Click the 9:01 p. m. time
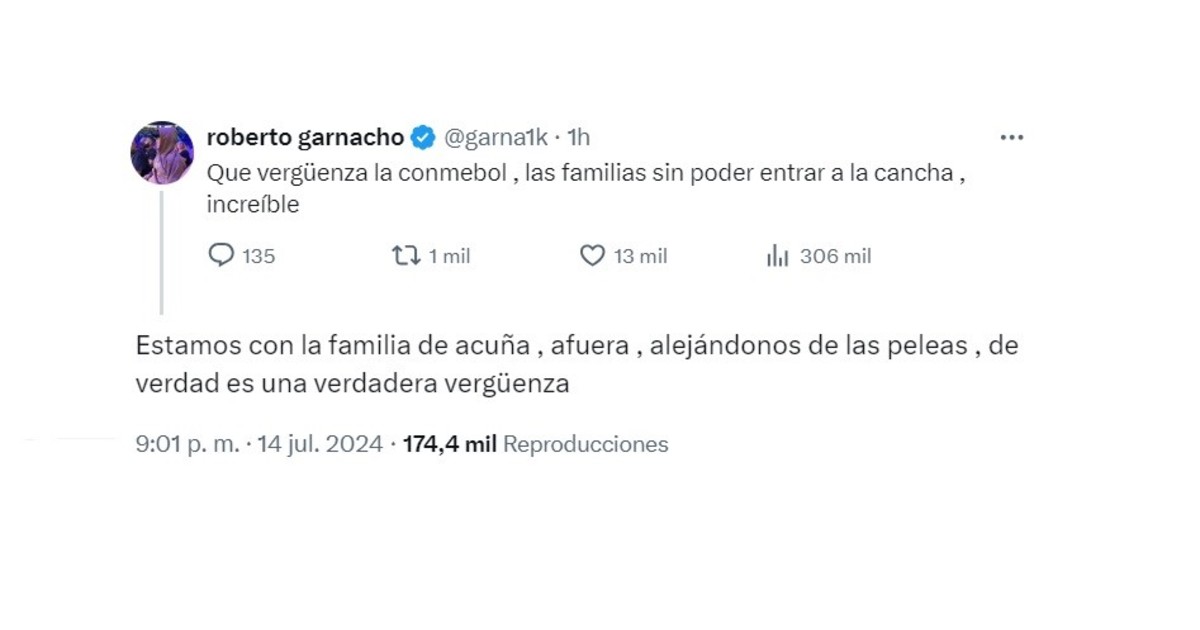 [187, 444]
